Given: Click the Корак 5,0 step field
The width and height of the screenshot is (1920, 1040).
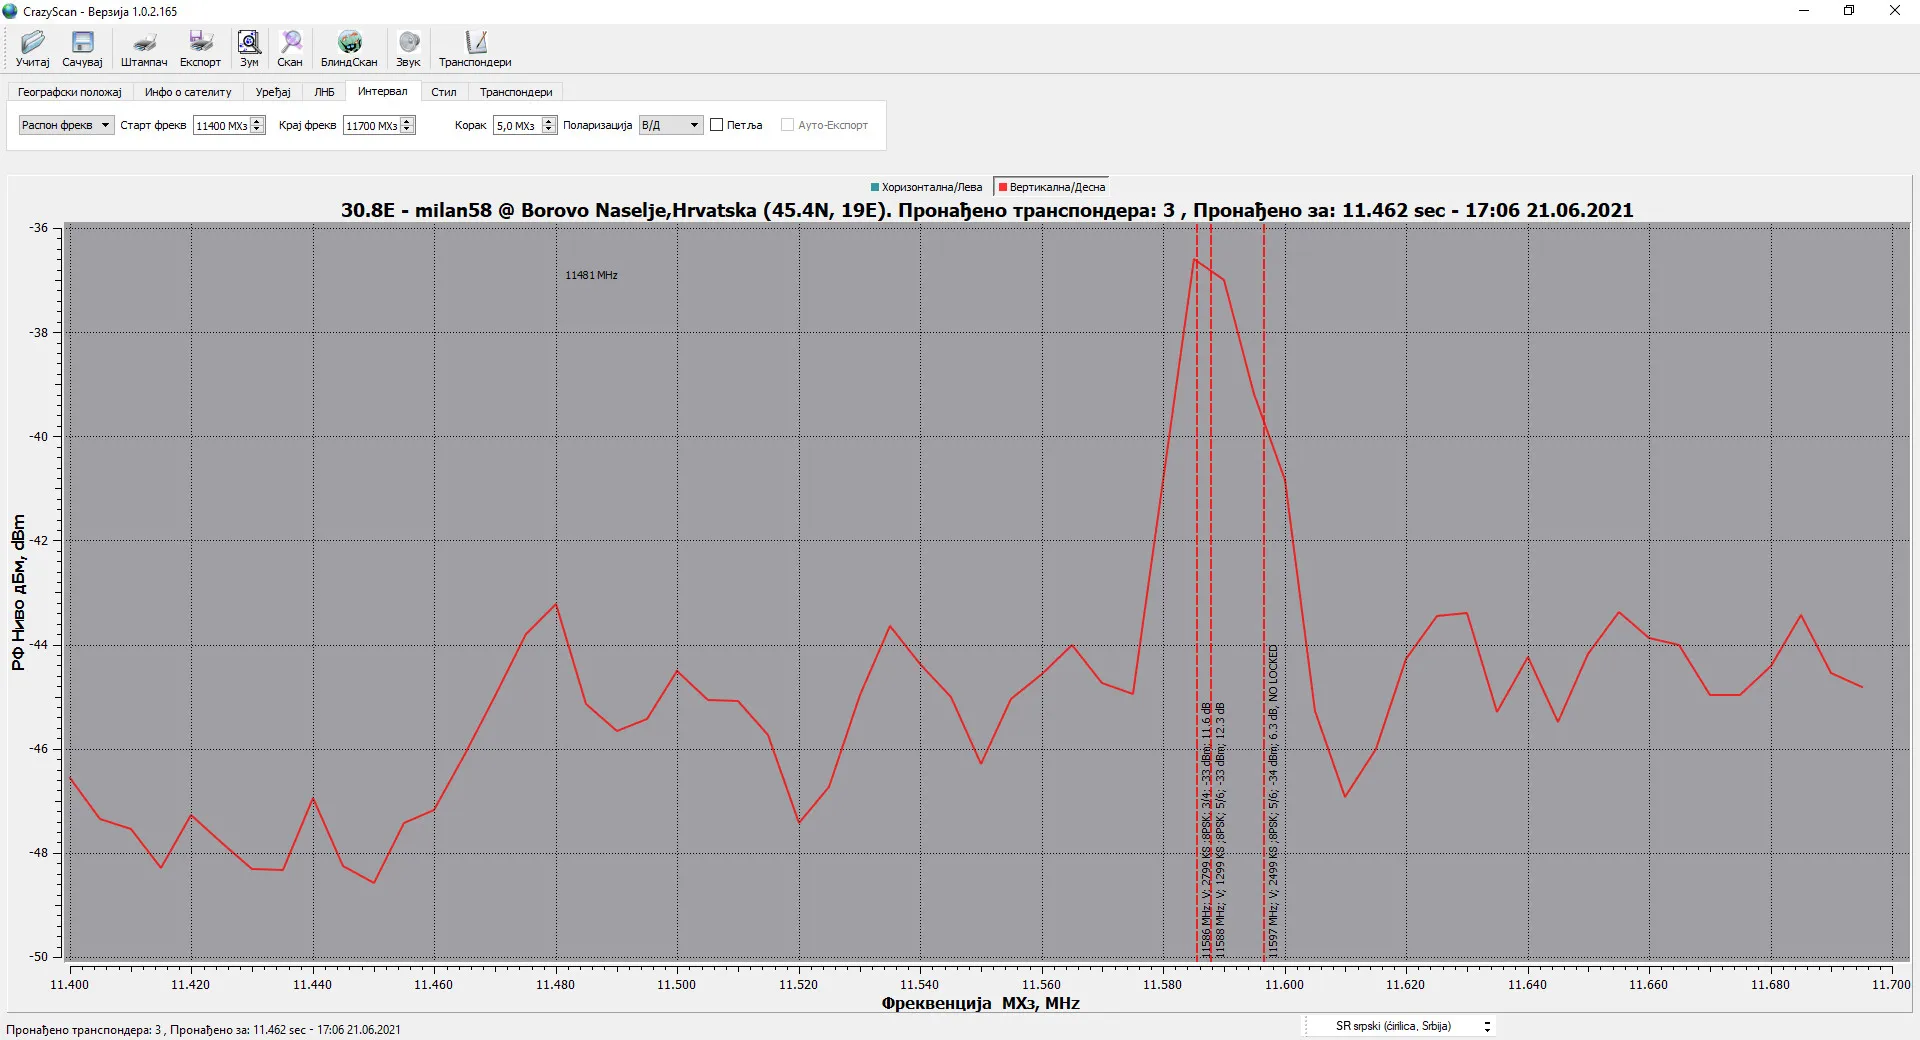Looking at the screenshot, I should click(517, 126).
